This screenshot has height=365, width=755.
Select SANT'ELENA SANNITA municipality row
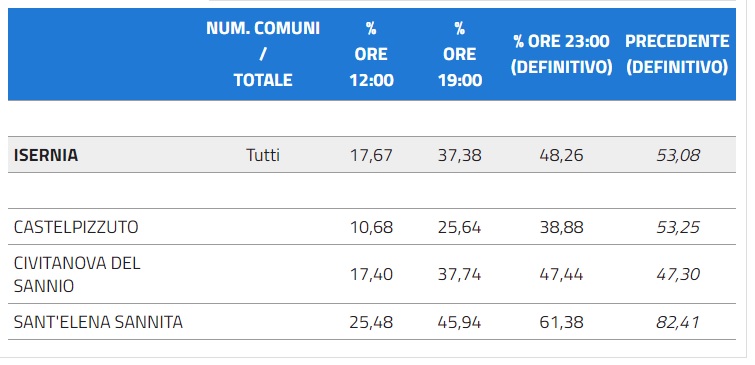[x=372, y=322]
